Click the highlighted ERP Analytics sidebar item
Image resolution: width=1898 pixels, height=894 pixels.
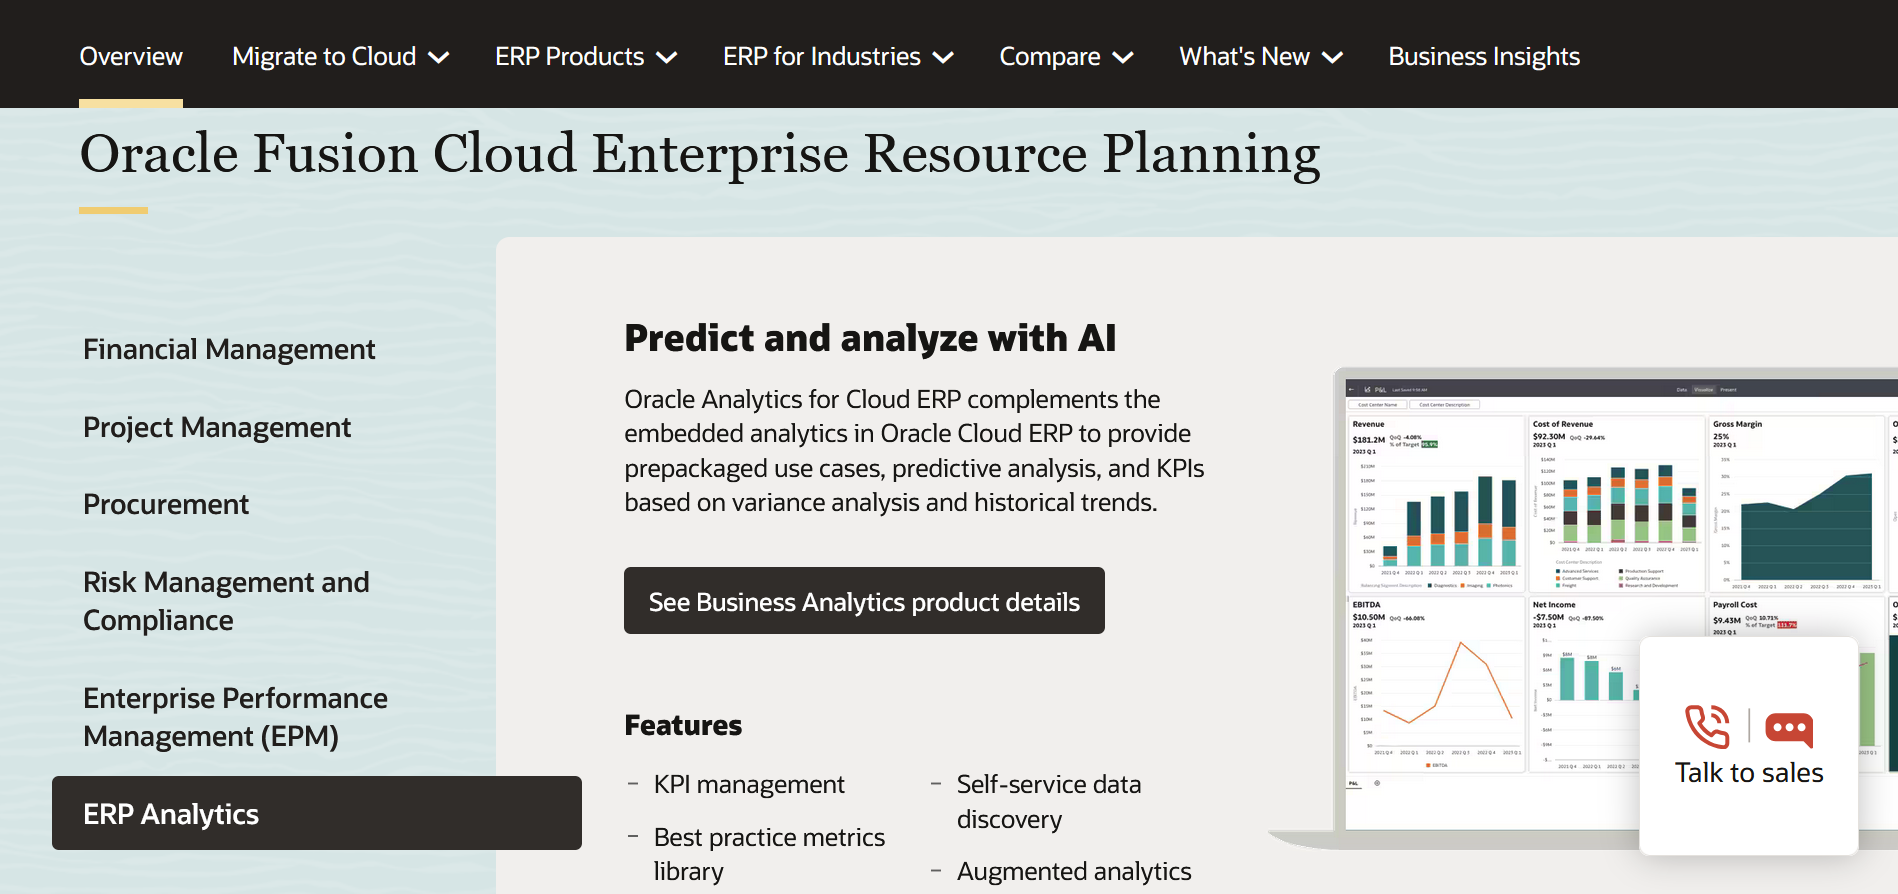pyautogui.click(x=171, y=813)
